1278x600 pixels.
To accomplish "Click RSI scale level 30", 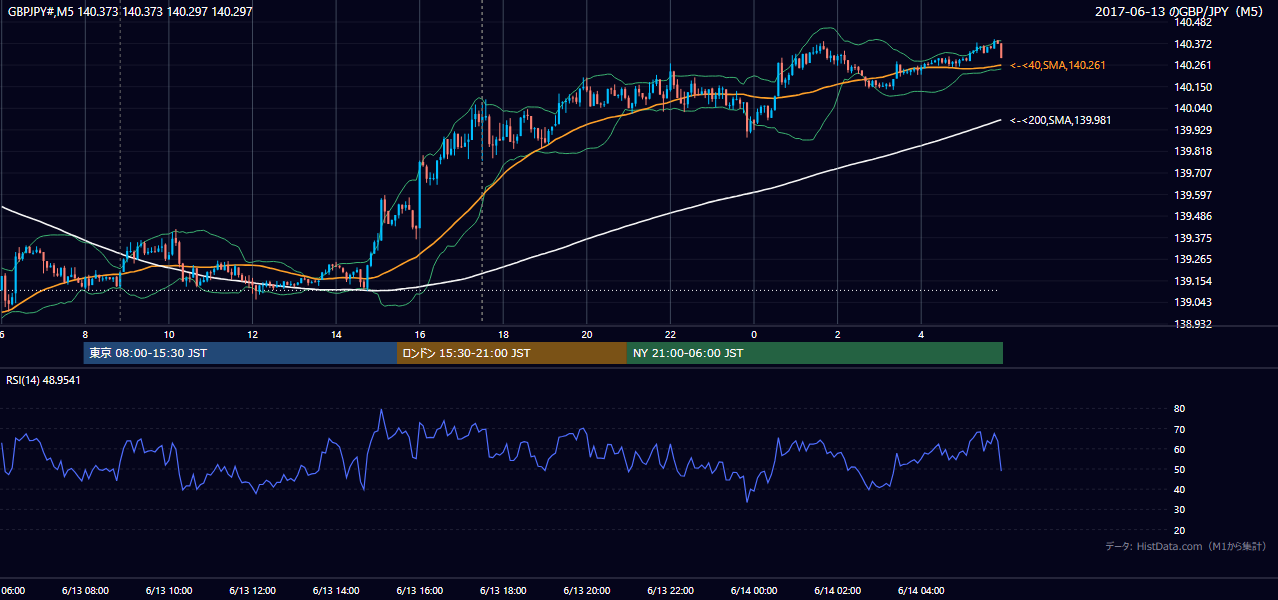I will (x=1179, y=509).
